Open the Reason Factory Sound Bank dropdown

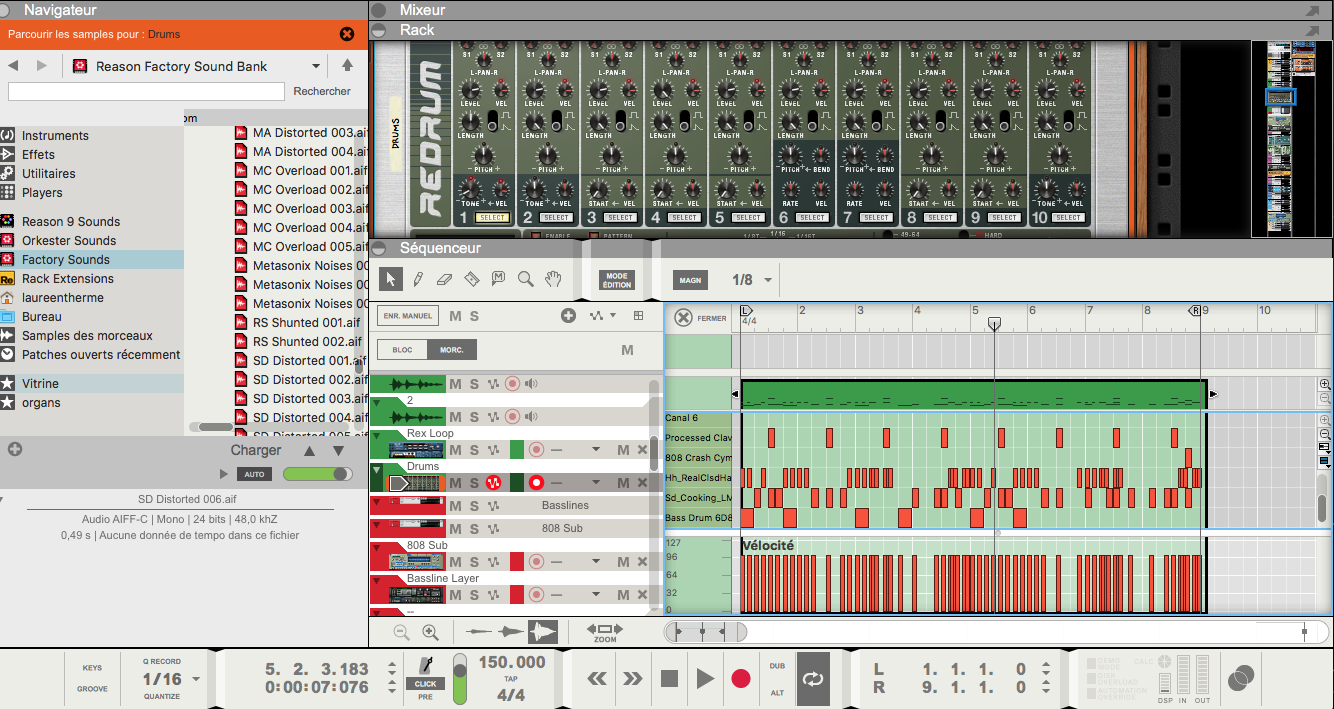click(316, 66)
